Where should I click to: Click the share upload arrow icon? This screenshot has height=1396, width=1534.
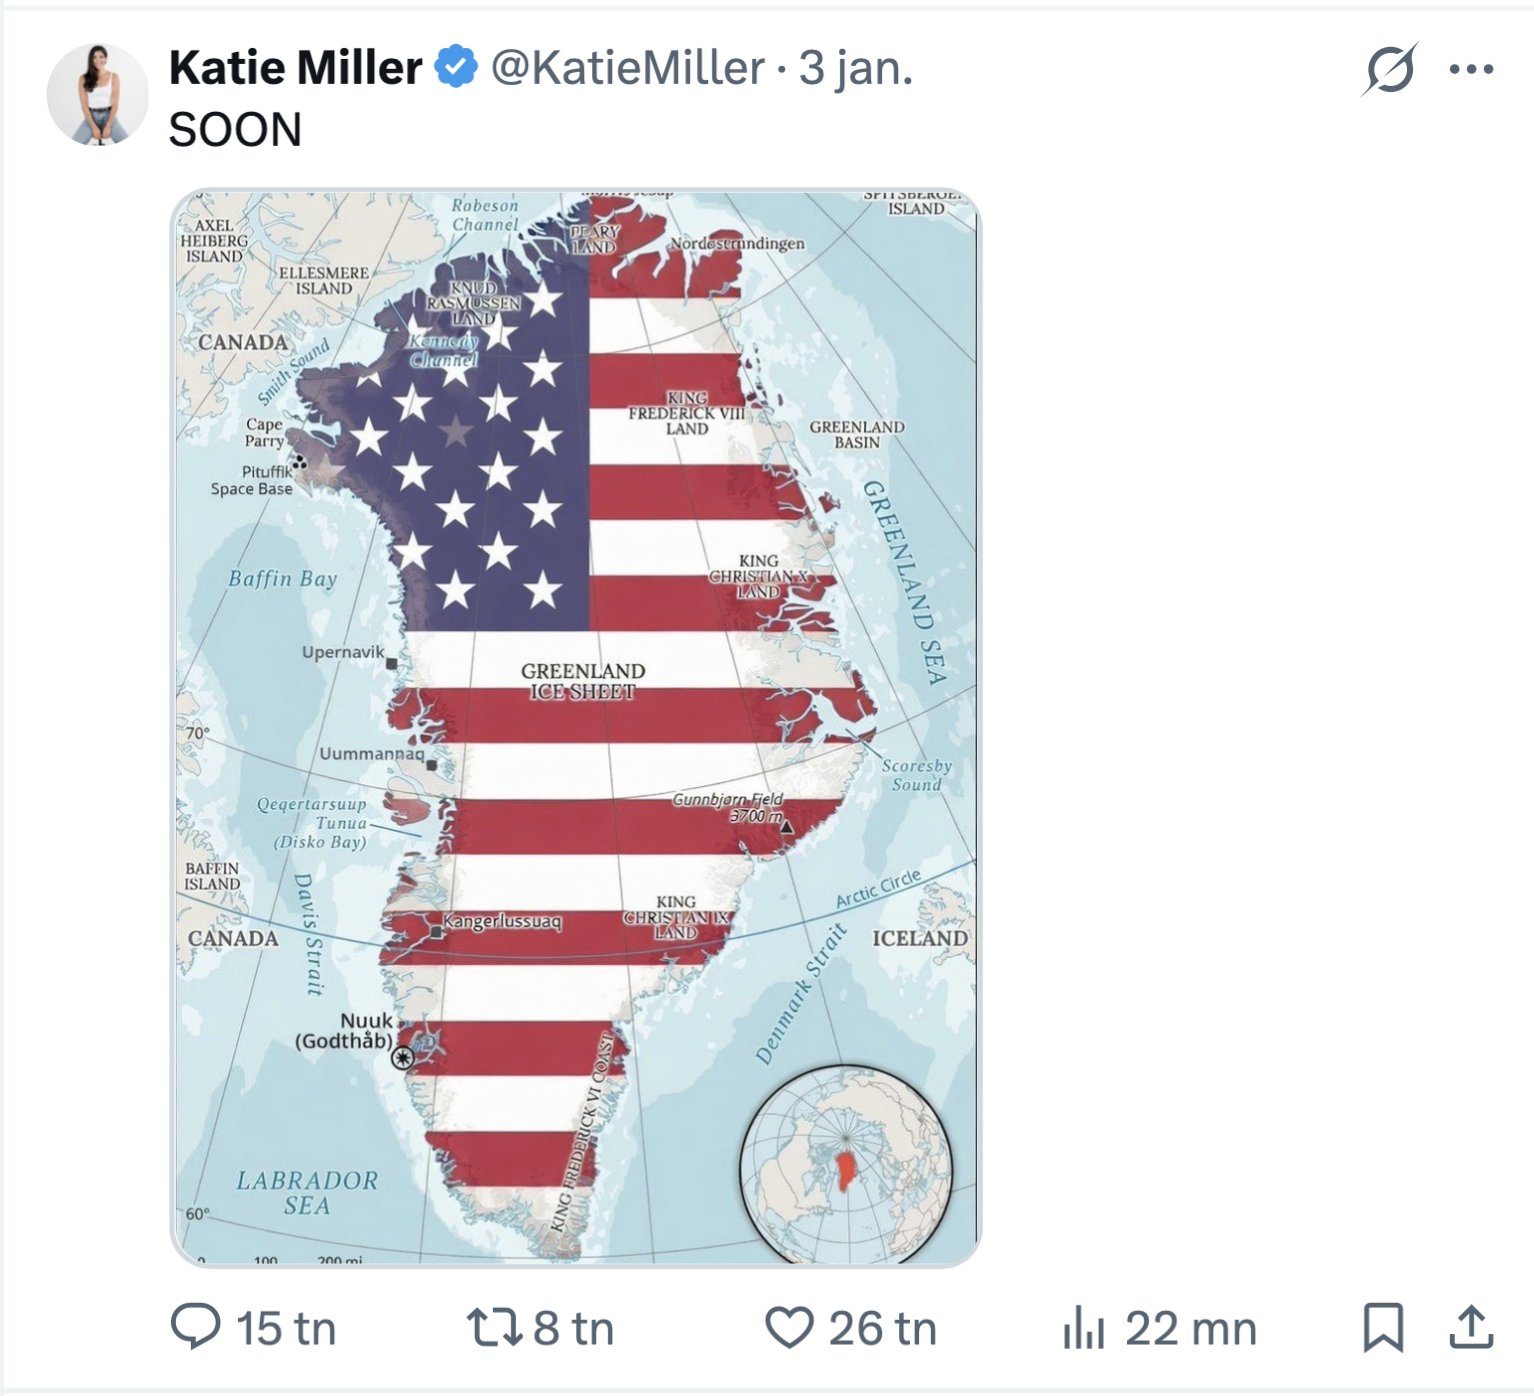coord(1471,1328)
